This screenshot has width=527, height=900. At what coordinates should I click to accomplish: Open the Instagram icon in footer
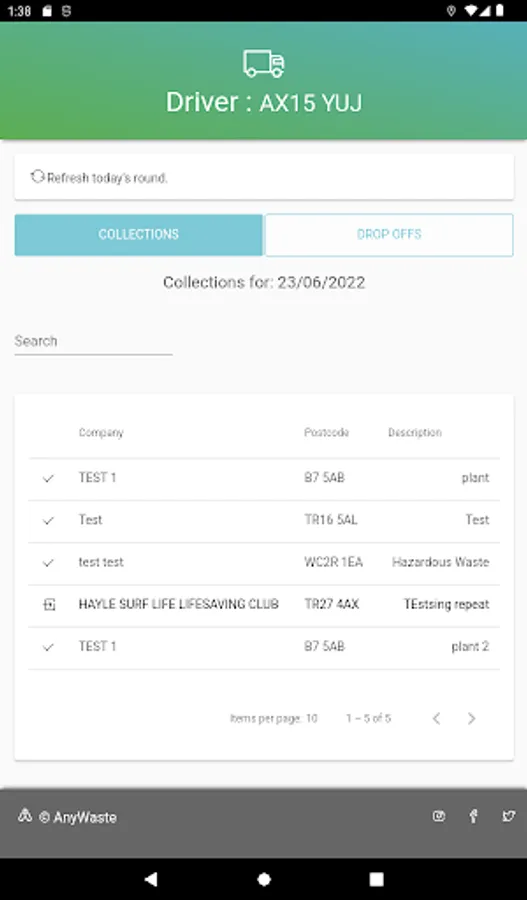[439, 816]
